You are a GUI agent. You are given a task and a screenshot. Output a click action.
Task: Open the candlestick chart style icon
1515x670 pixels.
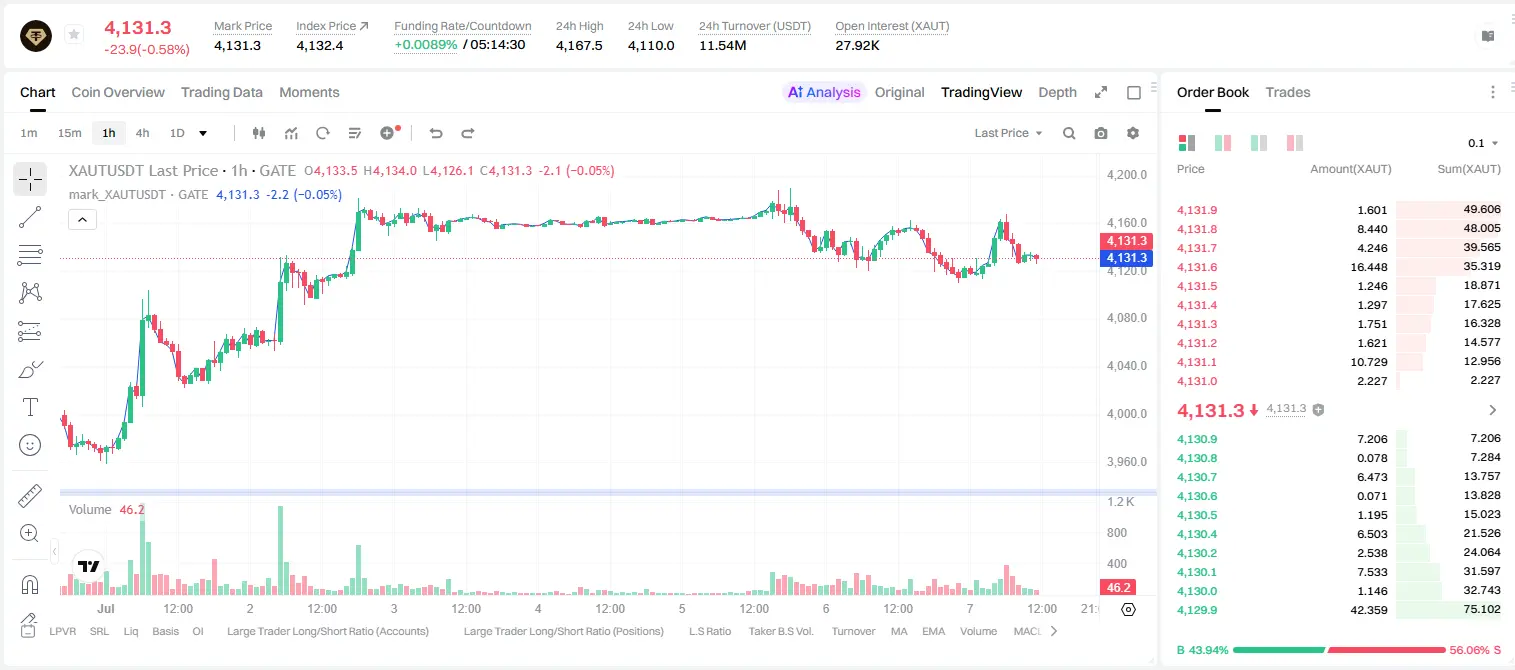click(x=259, y=133)
